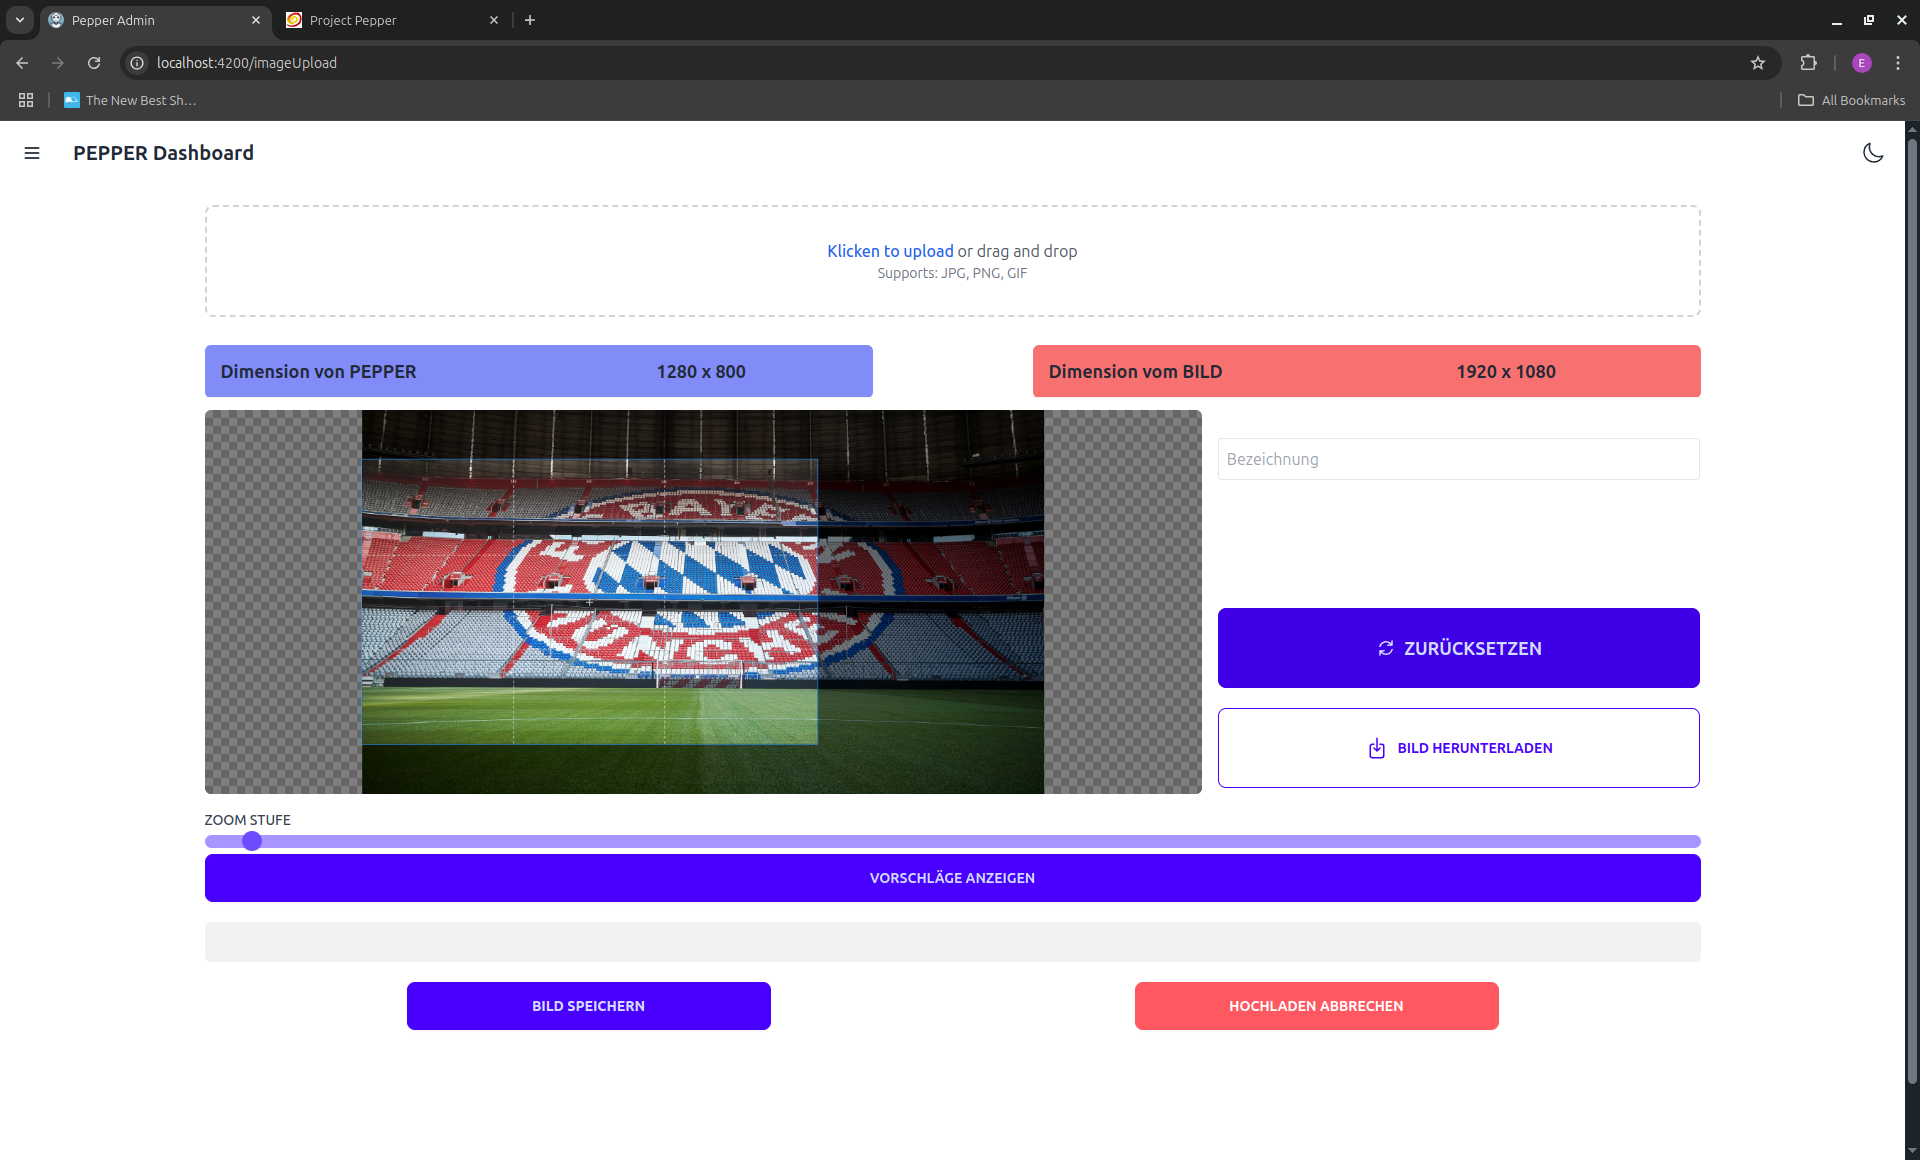Open the All Bookmarks folder

(1851, 100)
